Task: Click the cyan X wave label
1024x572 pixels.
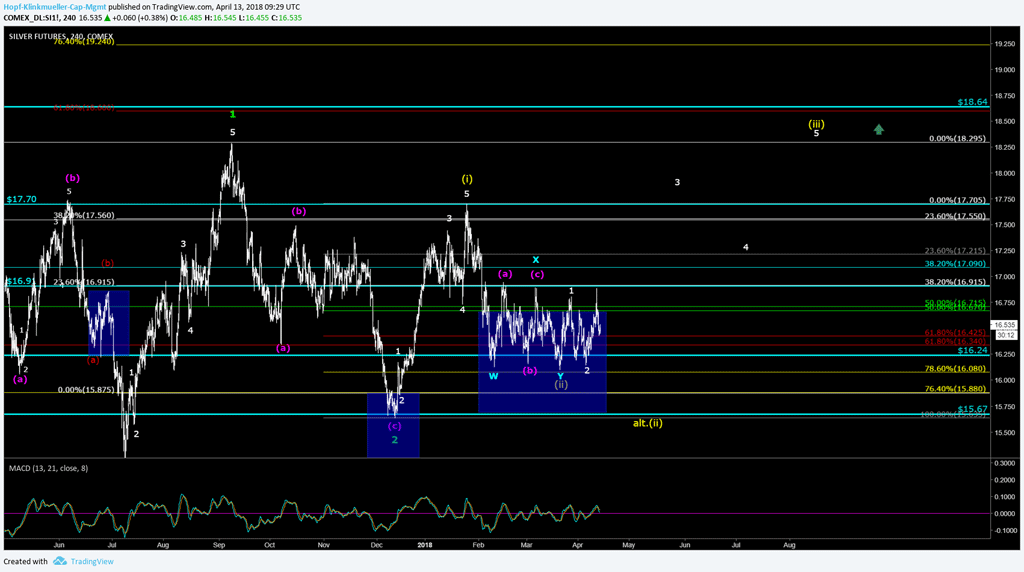Action: 536,259
